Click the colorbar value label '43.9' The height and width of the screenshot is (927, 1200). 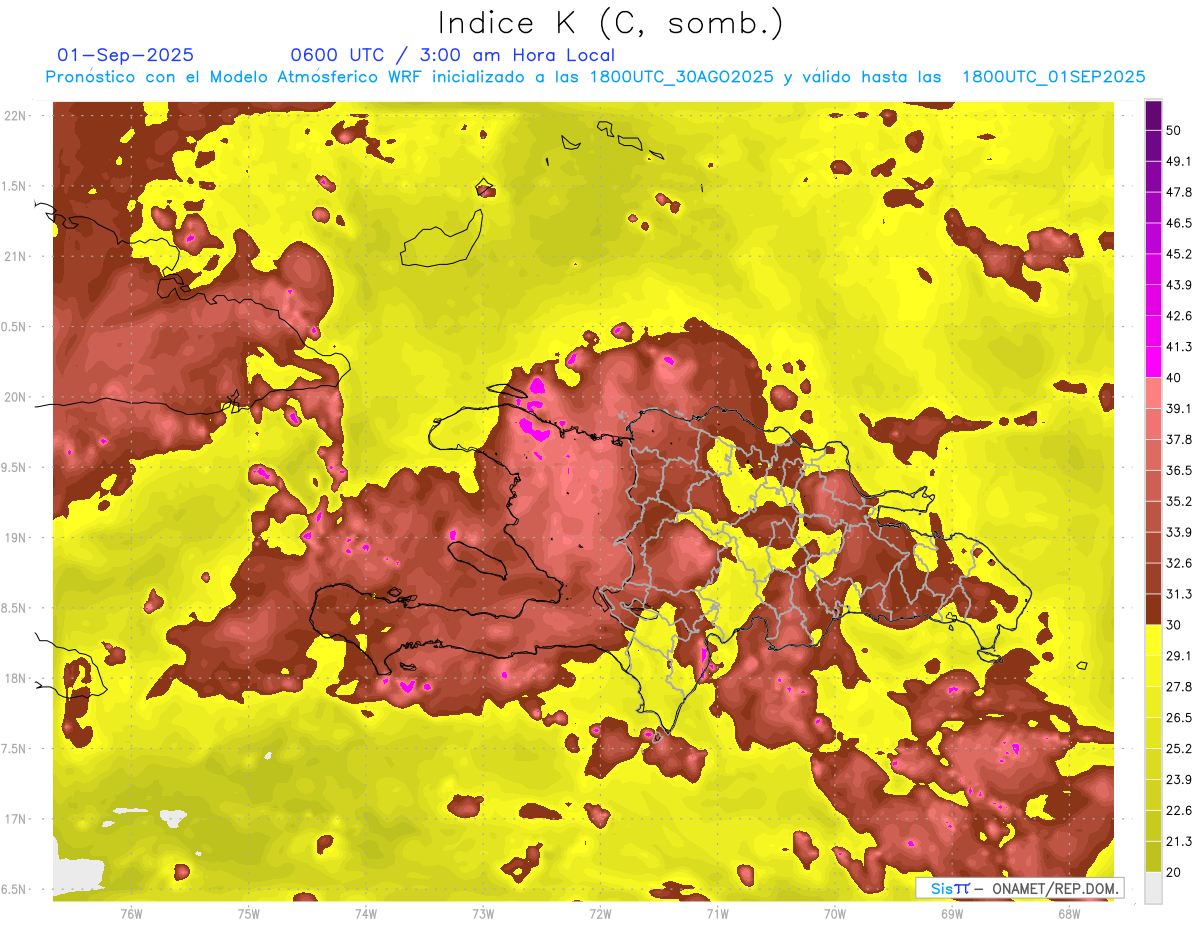1179,285
